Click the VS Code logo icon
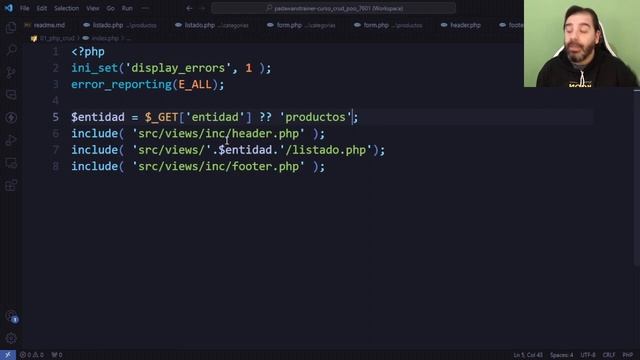 tap(9, 8)
